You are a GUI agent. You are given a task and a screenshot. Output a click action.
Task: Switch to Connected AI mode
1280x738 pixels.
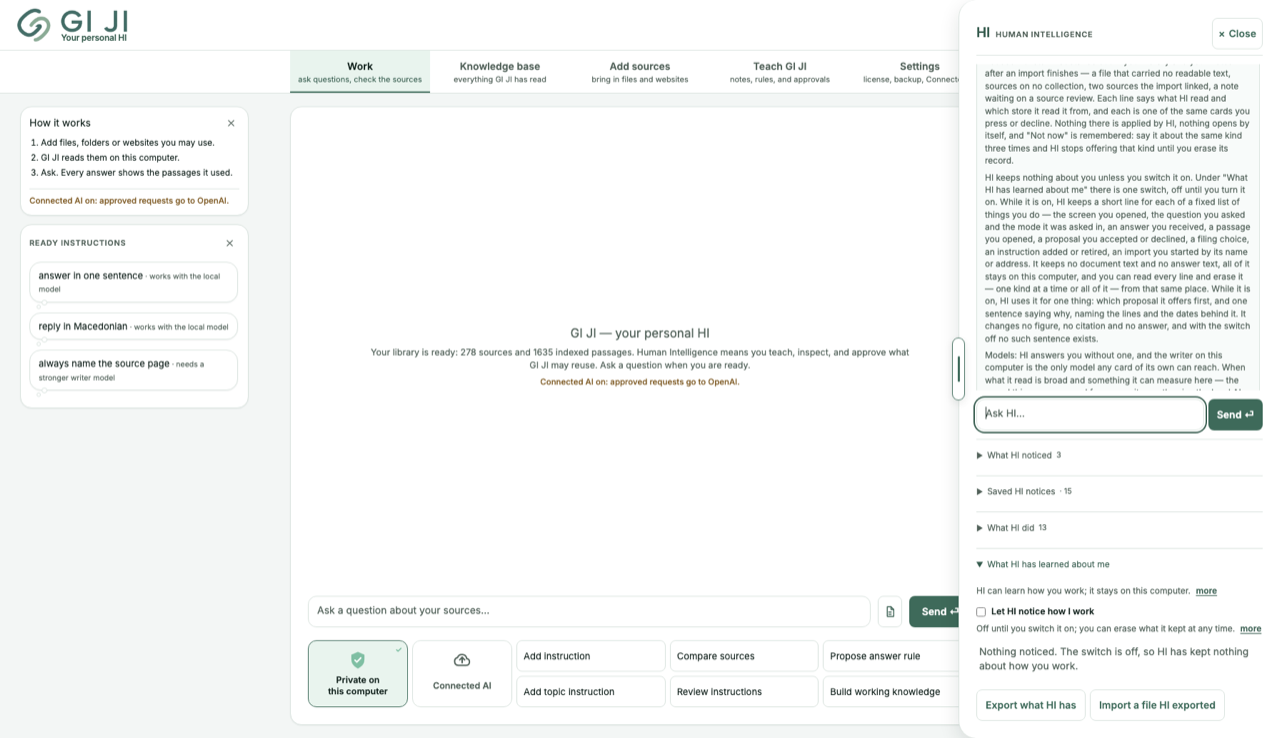coord(462,674)
